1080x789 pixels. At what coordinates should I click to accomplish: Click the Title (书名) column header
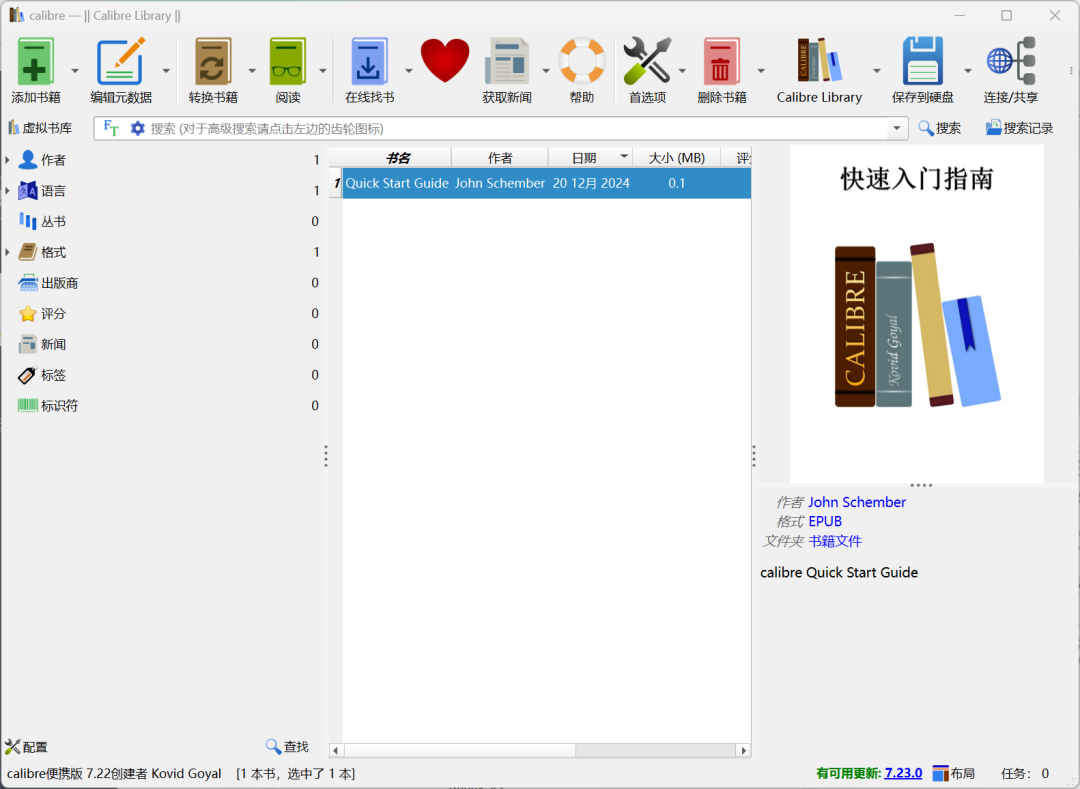coord(397,158)
